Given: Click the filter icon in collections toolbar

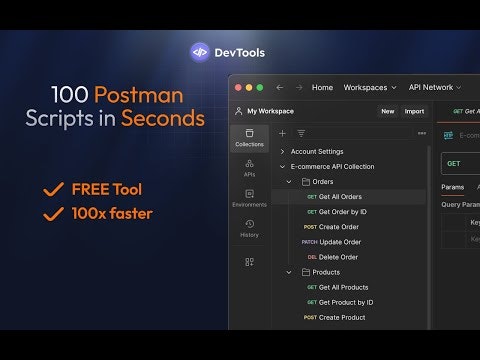Looking at the screenshot, I should [x=301, y=133].
